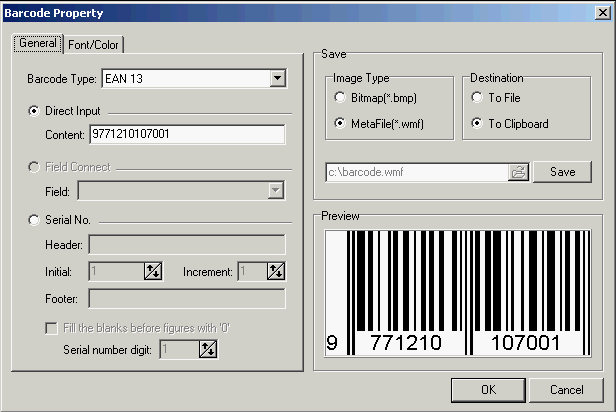Screen dimensions: 616x412
Task: Click the Save button
Action: click(x=563, y=172)
